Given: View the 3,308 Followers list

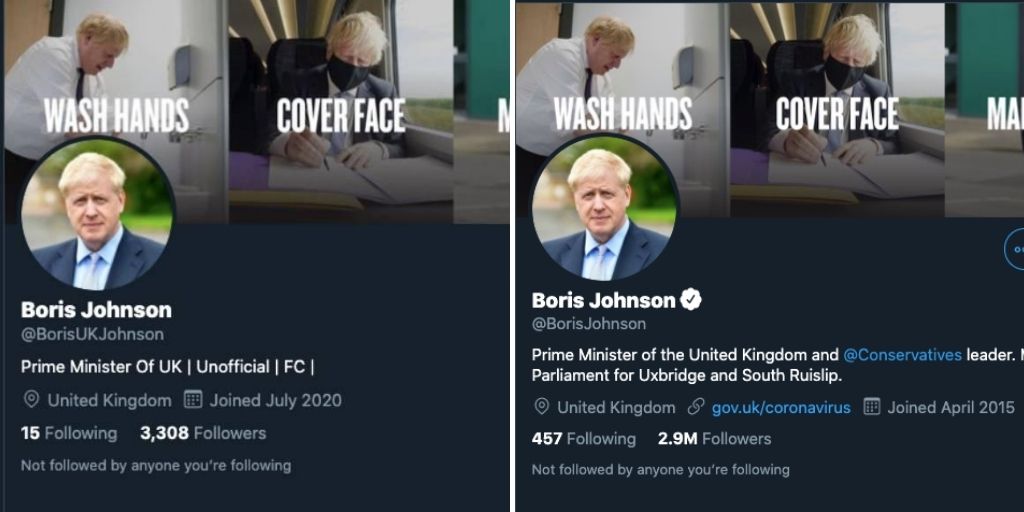Looking at the screenshot, I should [x=203, y=434].
